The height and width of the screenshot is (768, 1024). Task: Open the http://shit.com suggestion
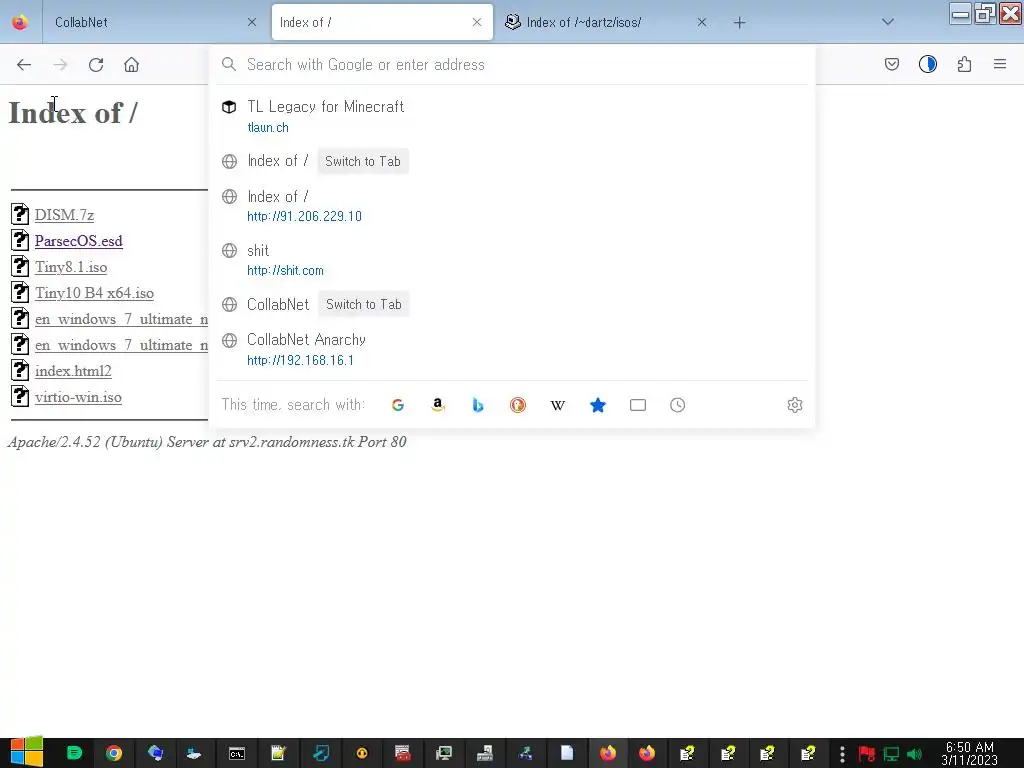coord(513,260)
